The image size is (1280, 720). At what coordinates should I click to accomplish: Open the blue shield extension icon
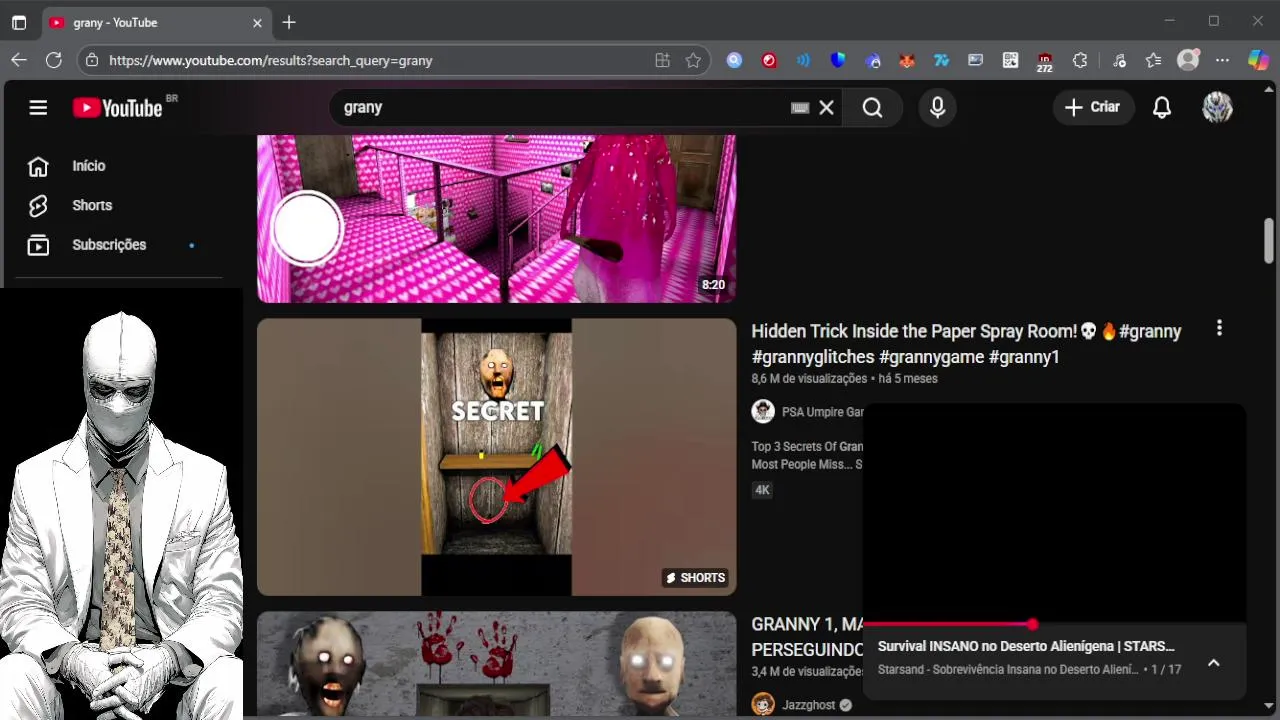tap(838, 60)
